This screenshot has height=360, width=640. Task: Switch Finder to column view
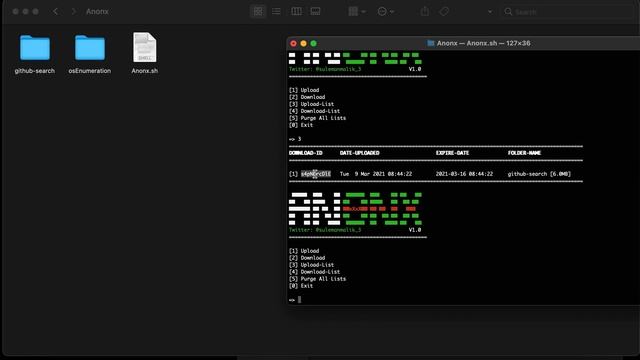(296, 11)
